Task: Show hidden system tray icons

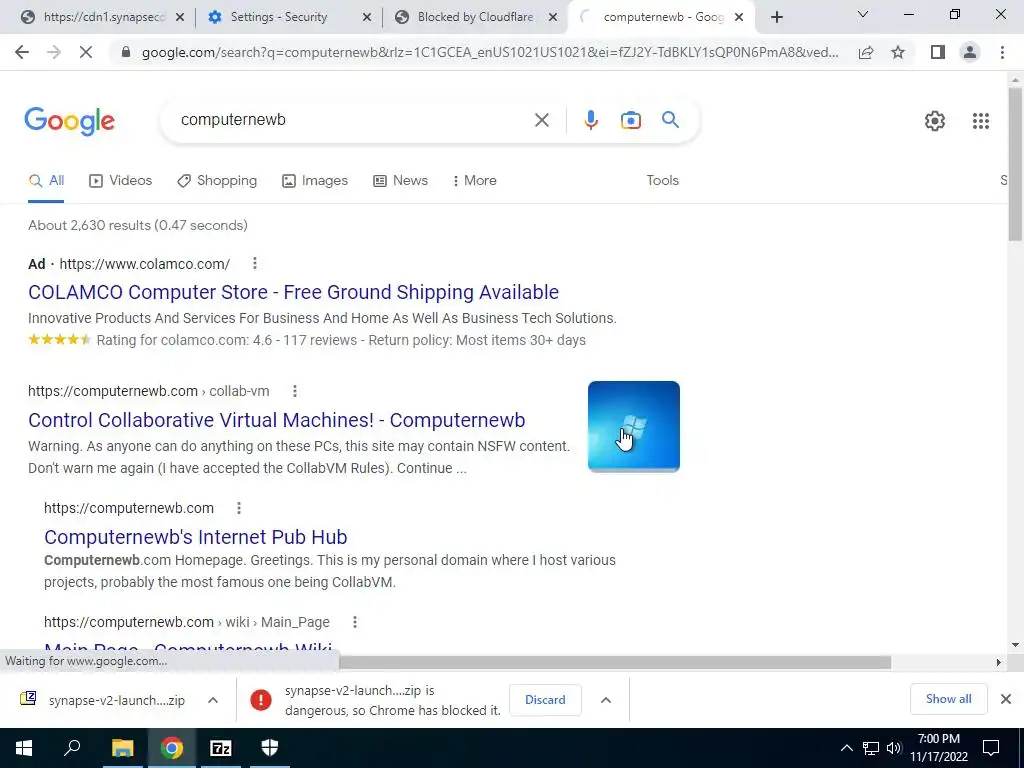Action: click(x=846, y=748)
